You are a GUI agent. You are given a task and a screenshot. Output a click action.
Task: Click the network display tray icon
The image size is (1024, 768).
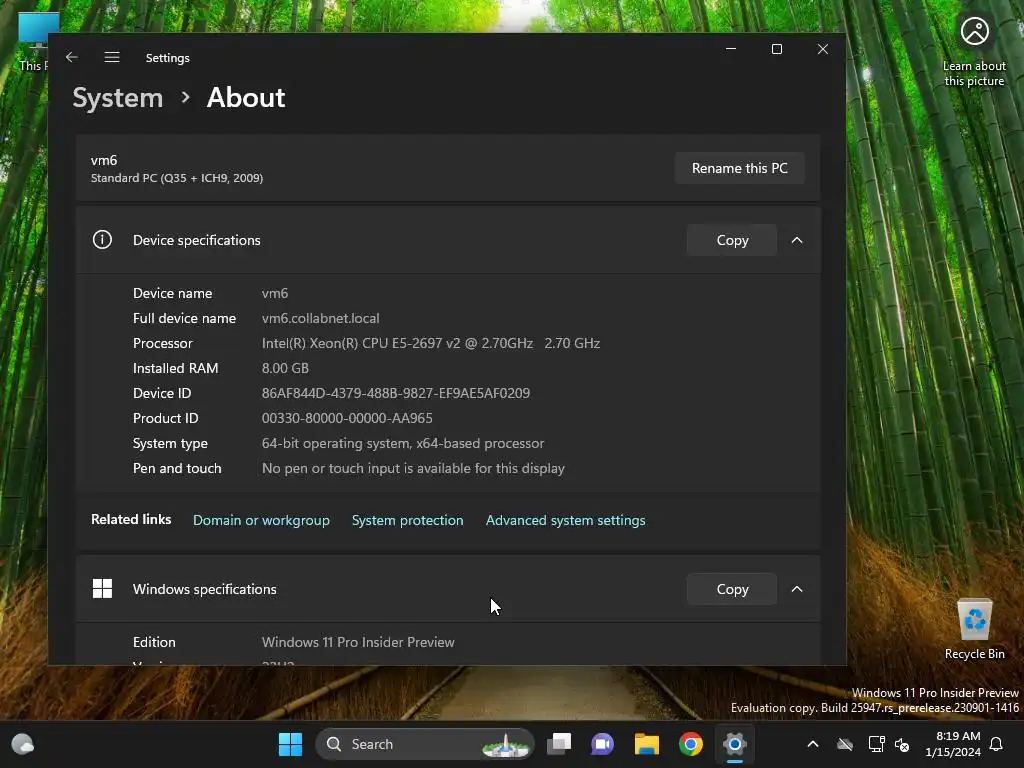click(876, 744)
